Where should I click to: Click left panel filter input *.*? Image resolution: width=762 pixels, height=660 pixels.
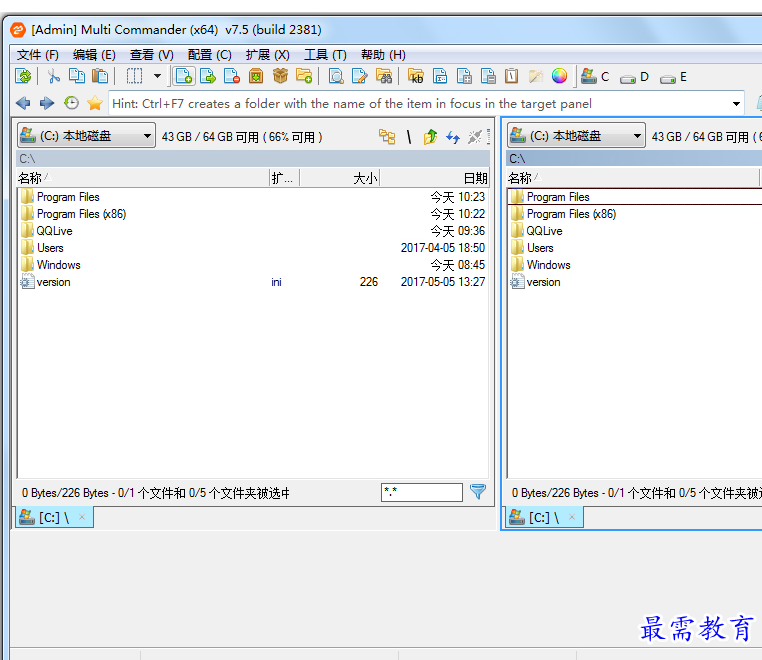coord(422,492)
